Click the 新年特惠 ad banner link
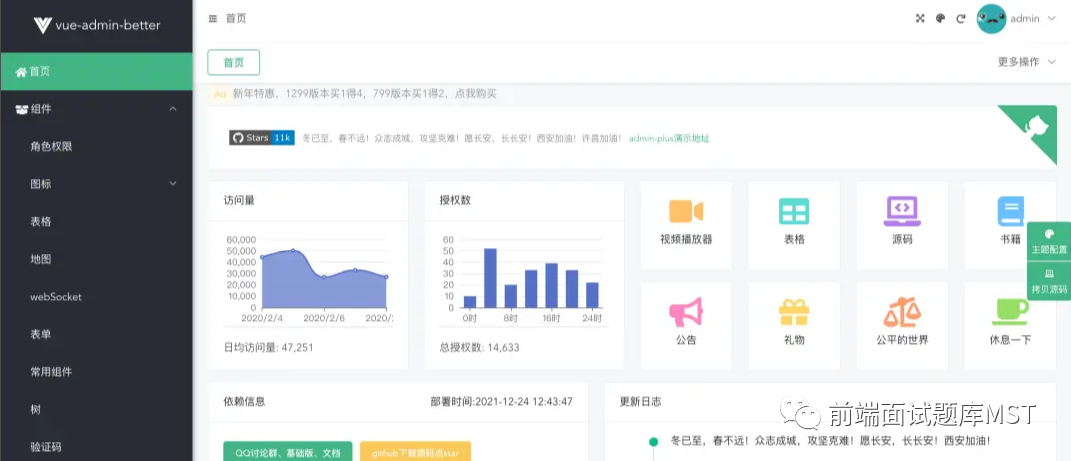The height and width of the screenshot is (461, 1071). pos(364,94)
